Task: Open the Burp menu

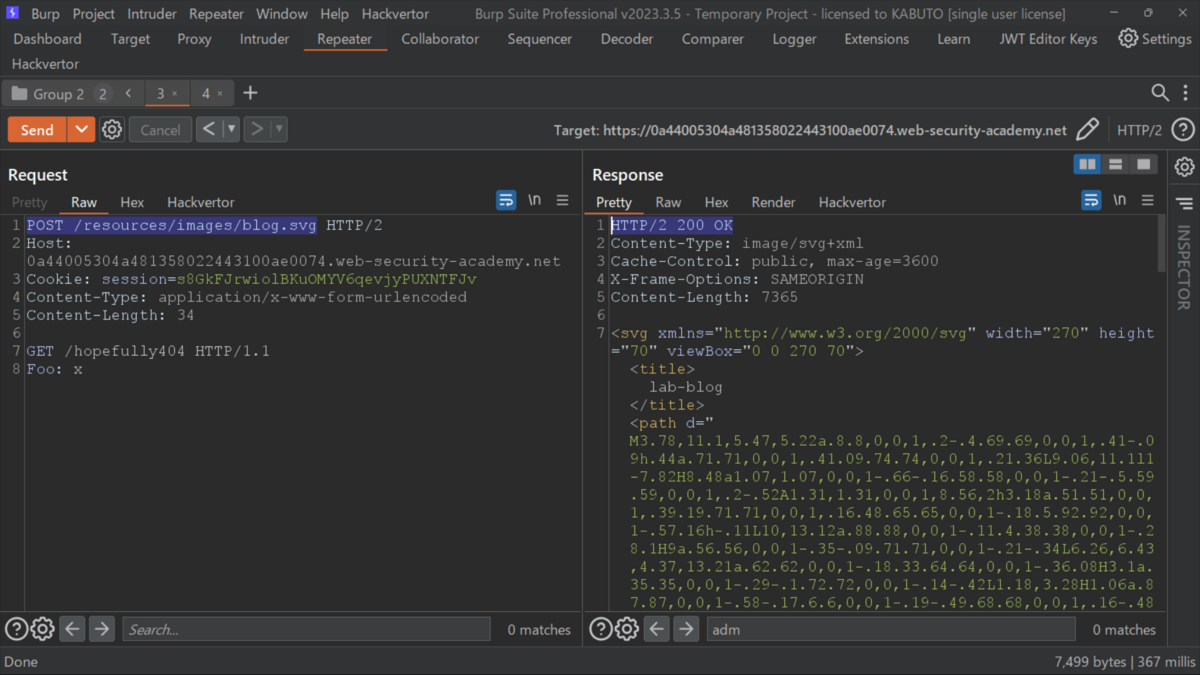Action: pos(45,14)
